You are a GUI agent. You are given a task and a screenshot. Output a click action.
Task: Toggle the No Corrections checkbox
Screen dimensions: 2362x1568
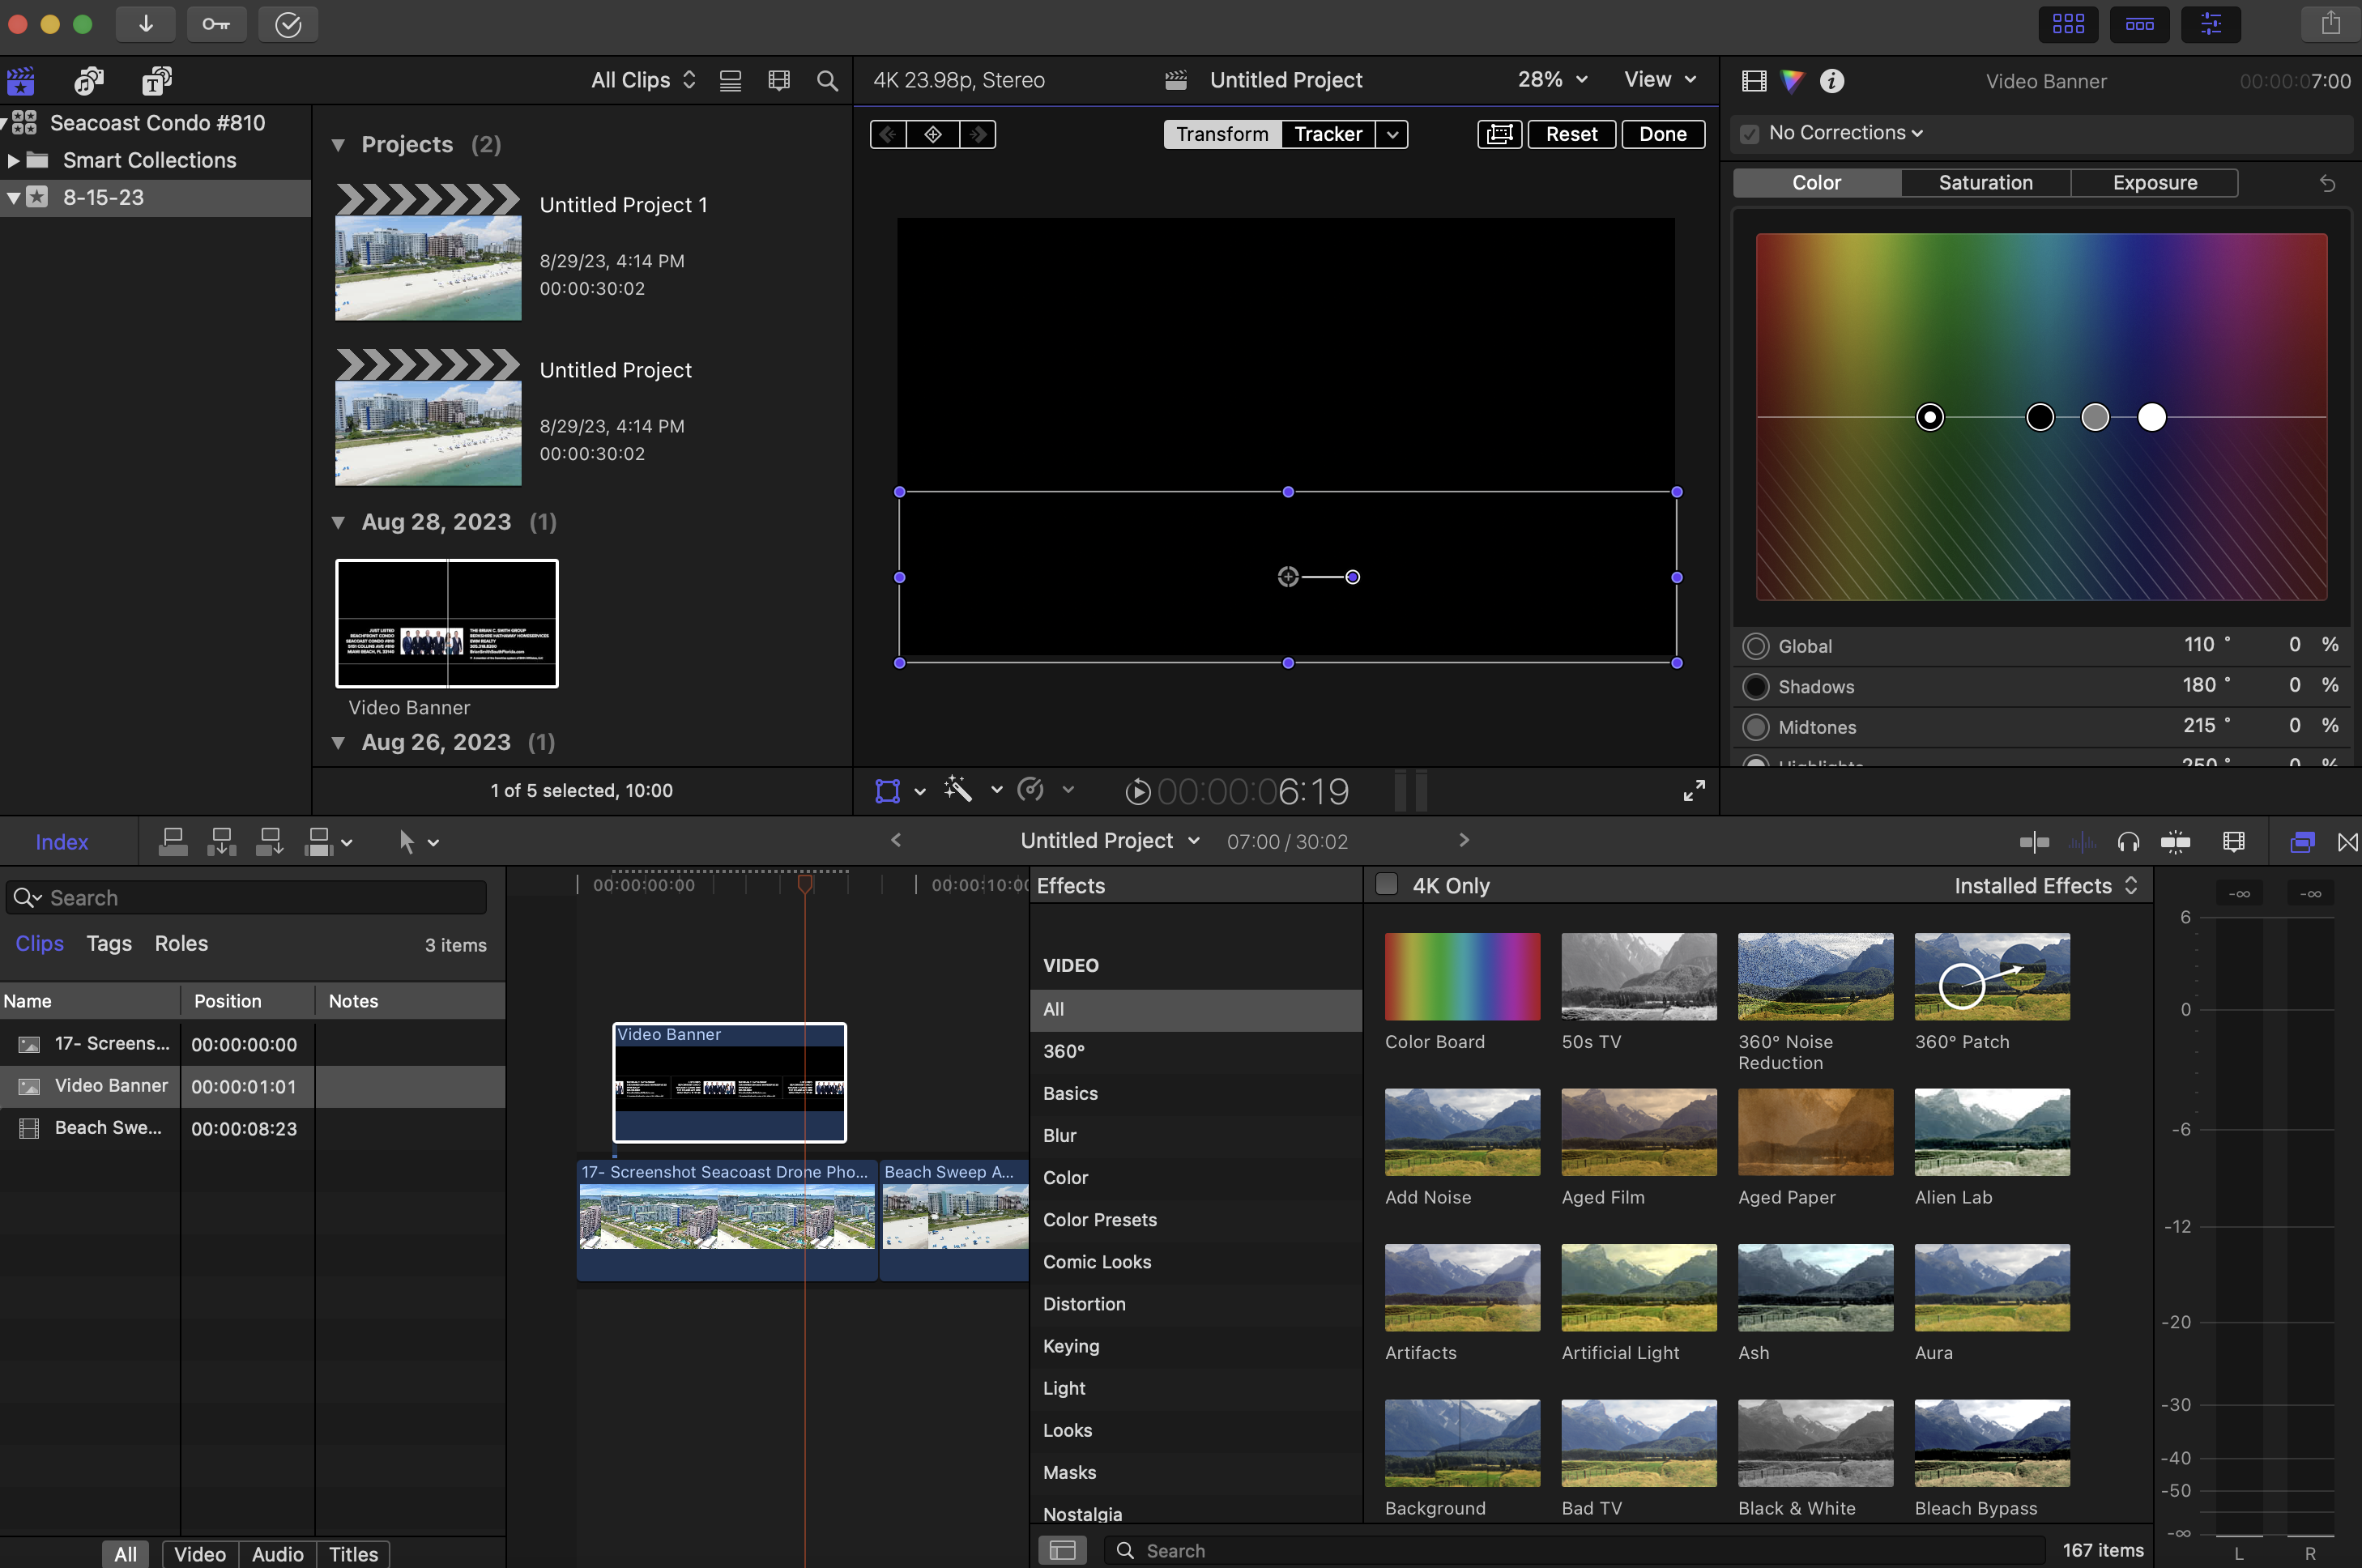coord(1749,133)
